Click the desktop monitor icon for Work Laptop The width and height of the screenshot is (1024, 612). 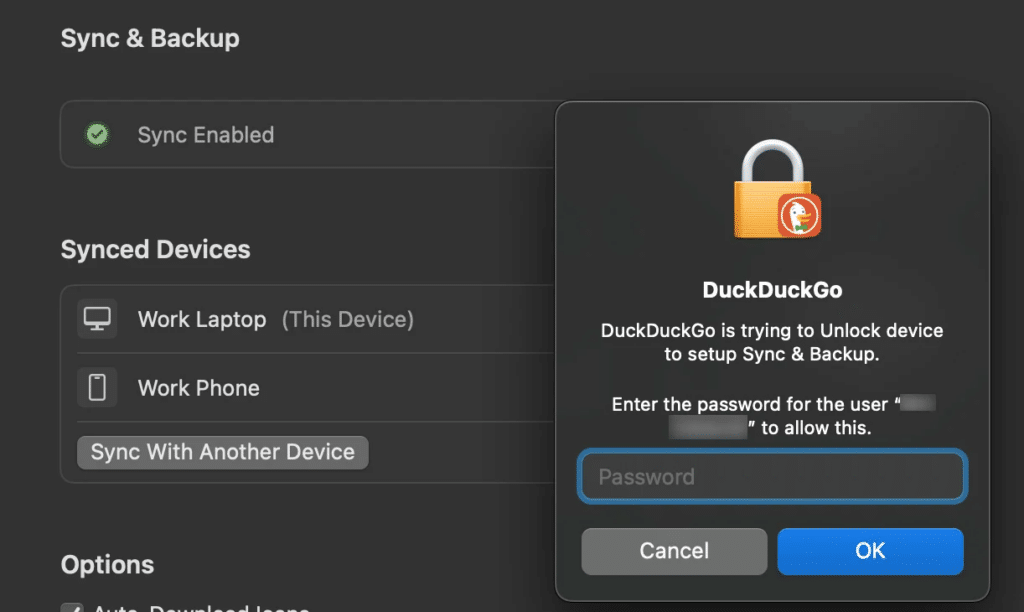(97, 319)
